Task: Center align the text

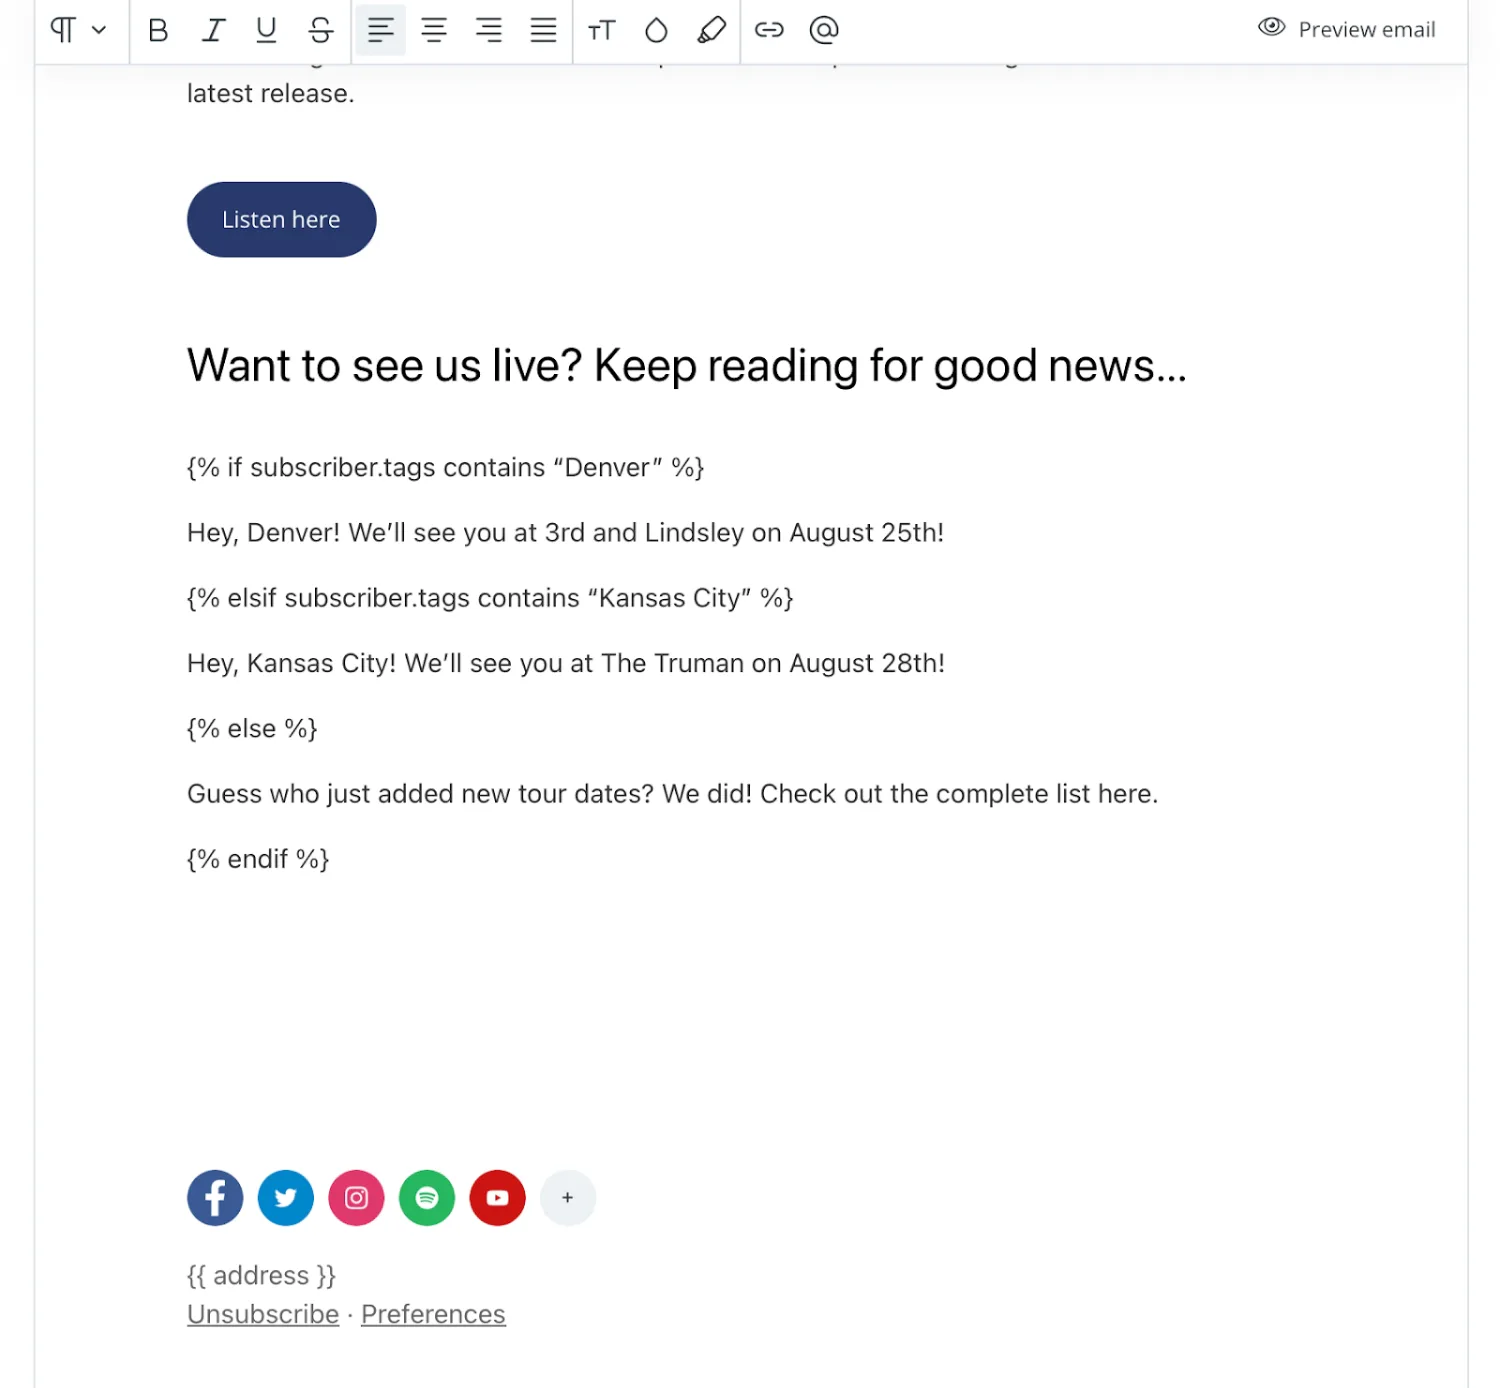Action: [x=435, y=30]
